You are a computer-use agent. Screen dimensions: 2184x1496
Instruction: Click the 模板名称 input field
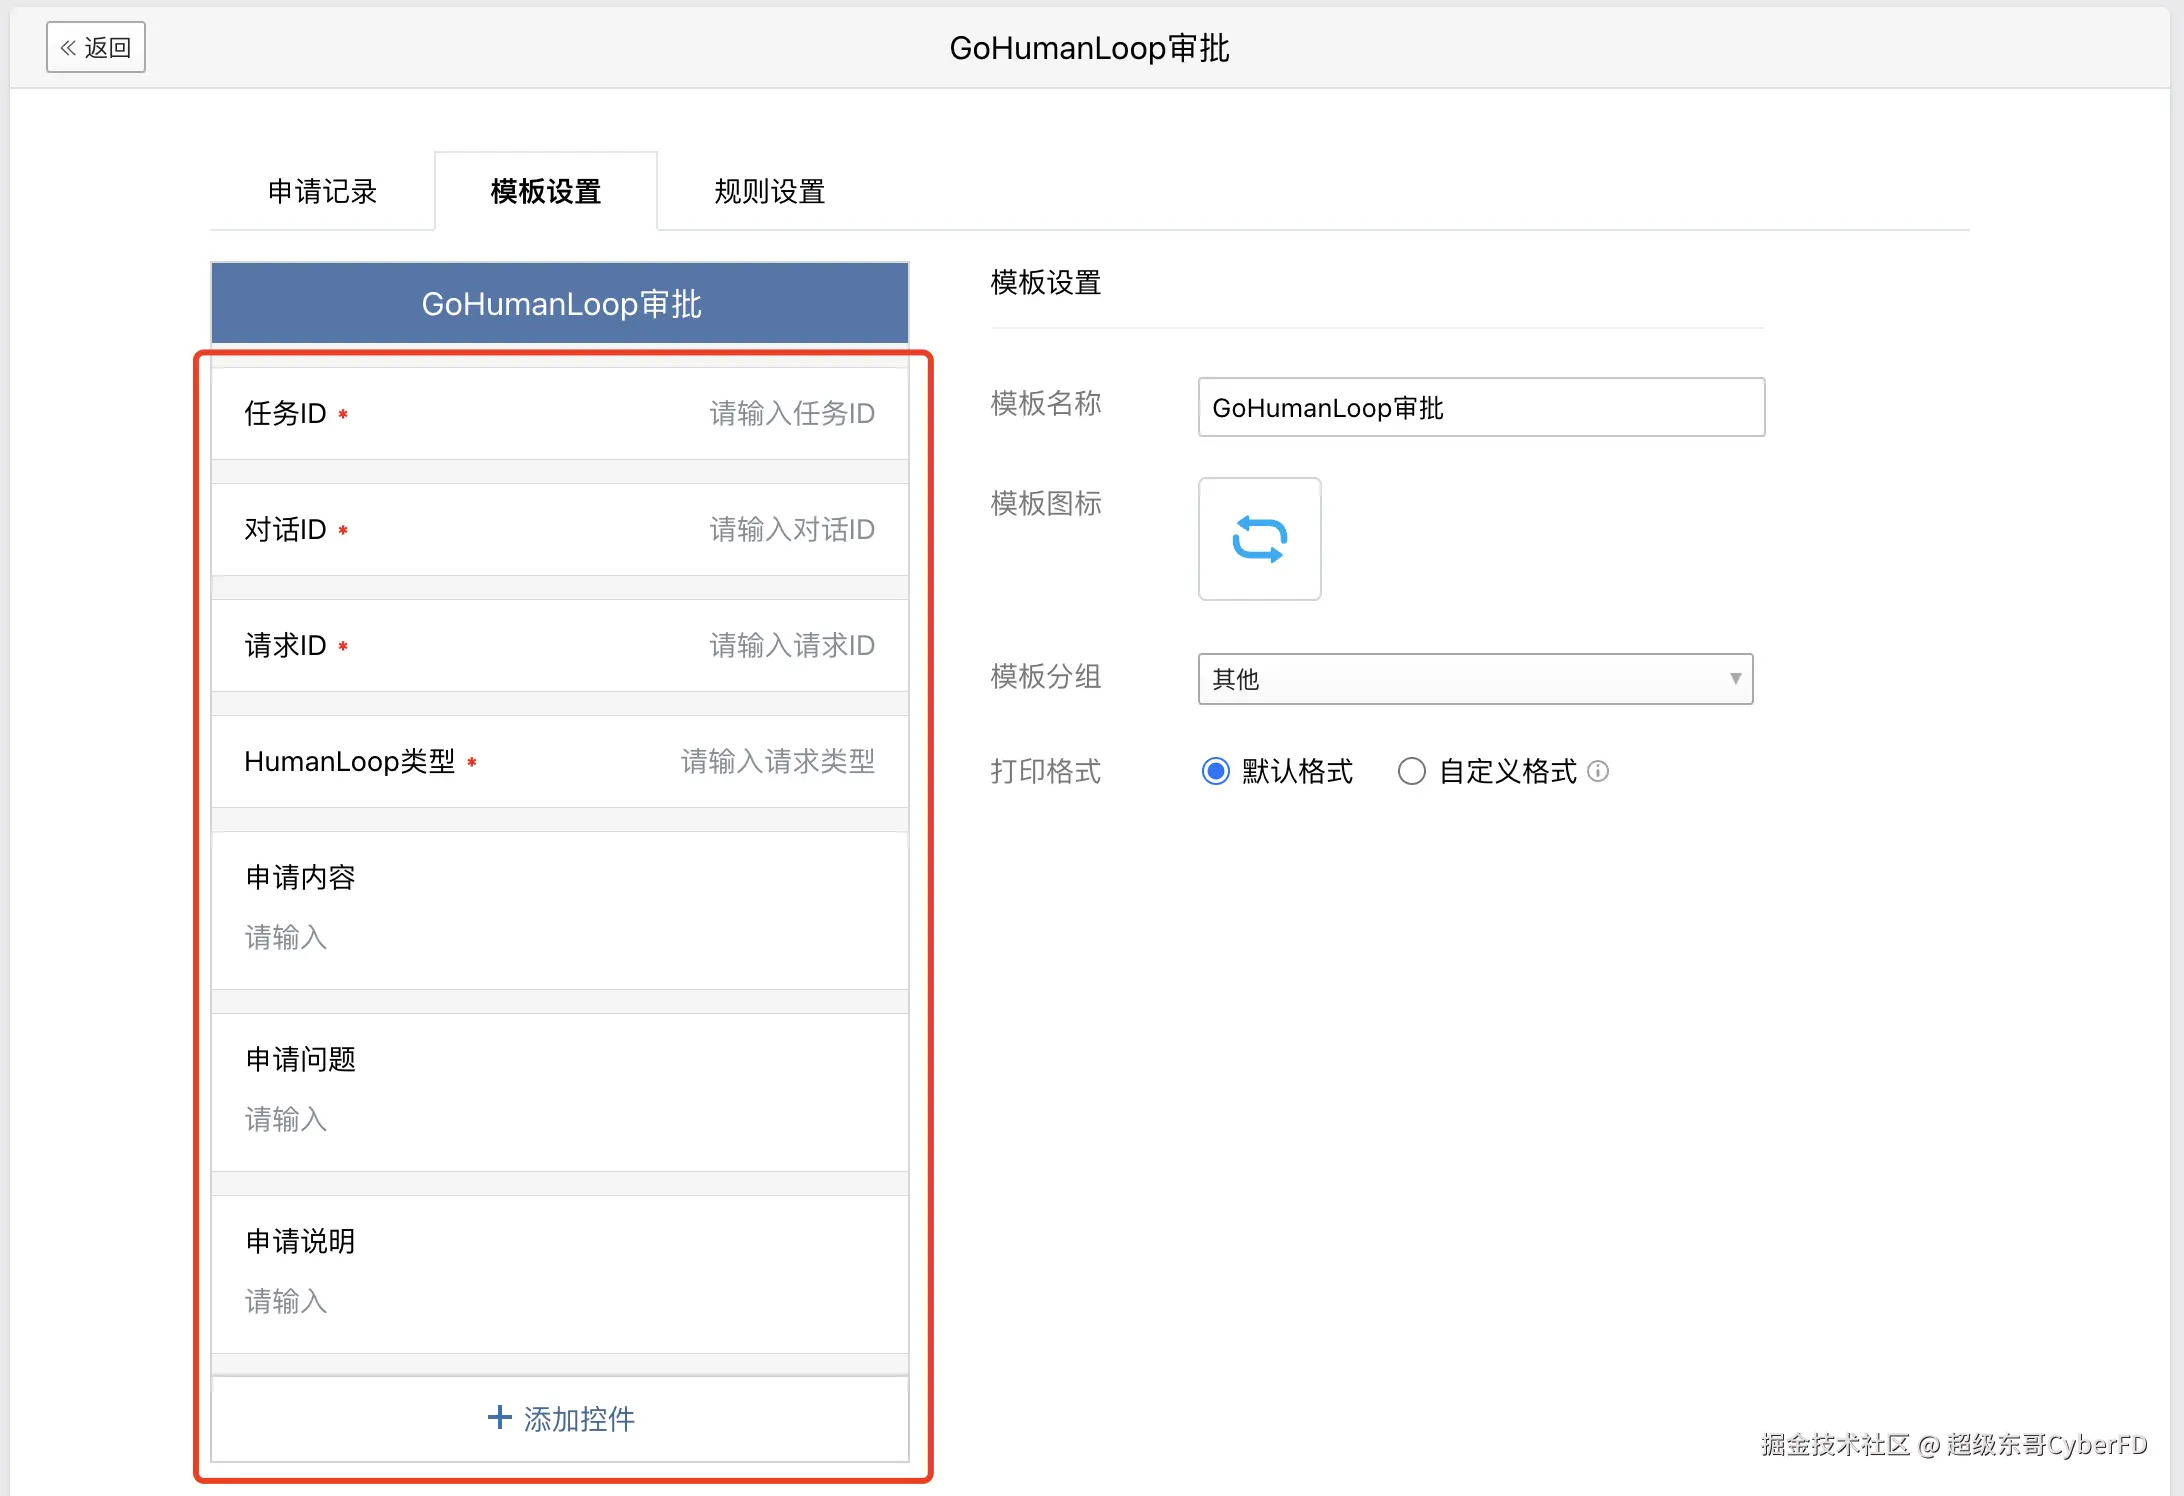[x=1480, y=407]
